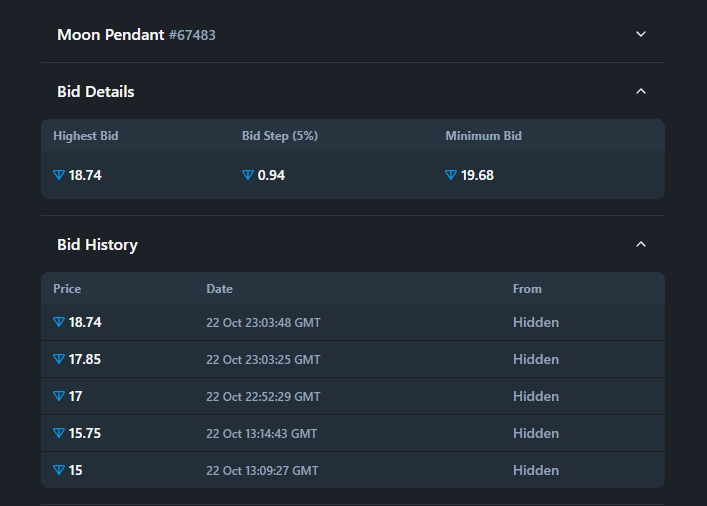Screen dimensions: 707x506
Task: Click the TON icon beside Minimum Bid 19.68
Action: pyautogui.click(x=451, y=175)
